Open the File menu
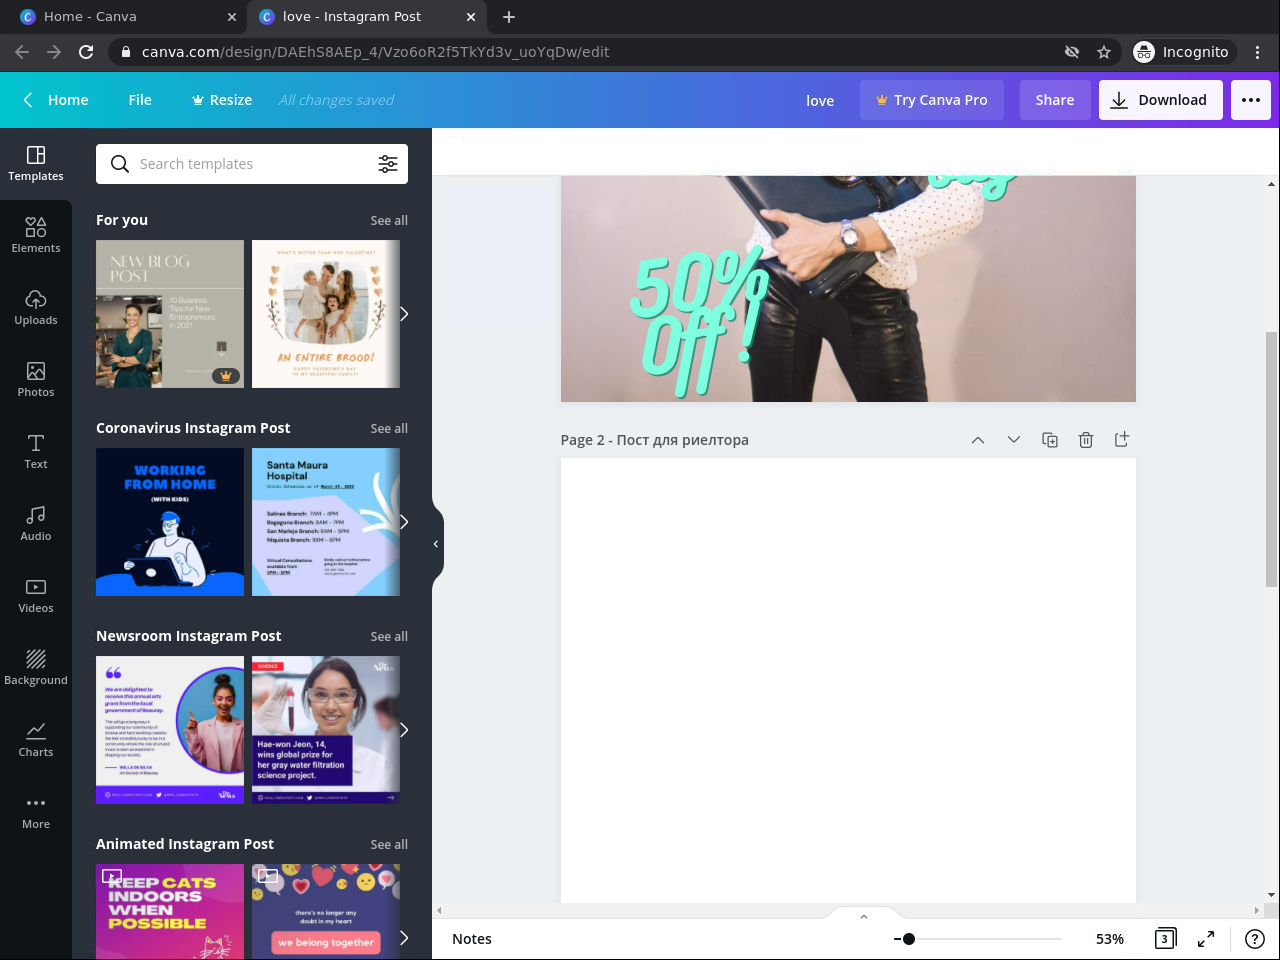This screenshot has height=960, width=1280. 140,100
